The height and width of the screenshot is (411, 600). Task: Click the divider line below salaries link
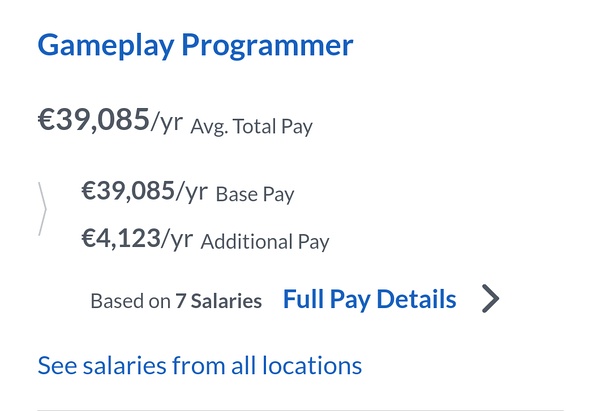tap(300, 409)
